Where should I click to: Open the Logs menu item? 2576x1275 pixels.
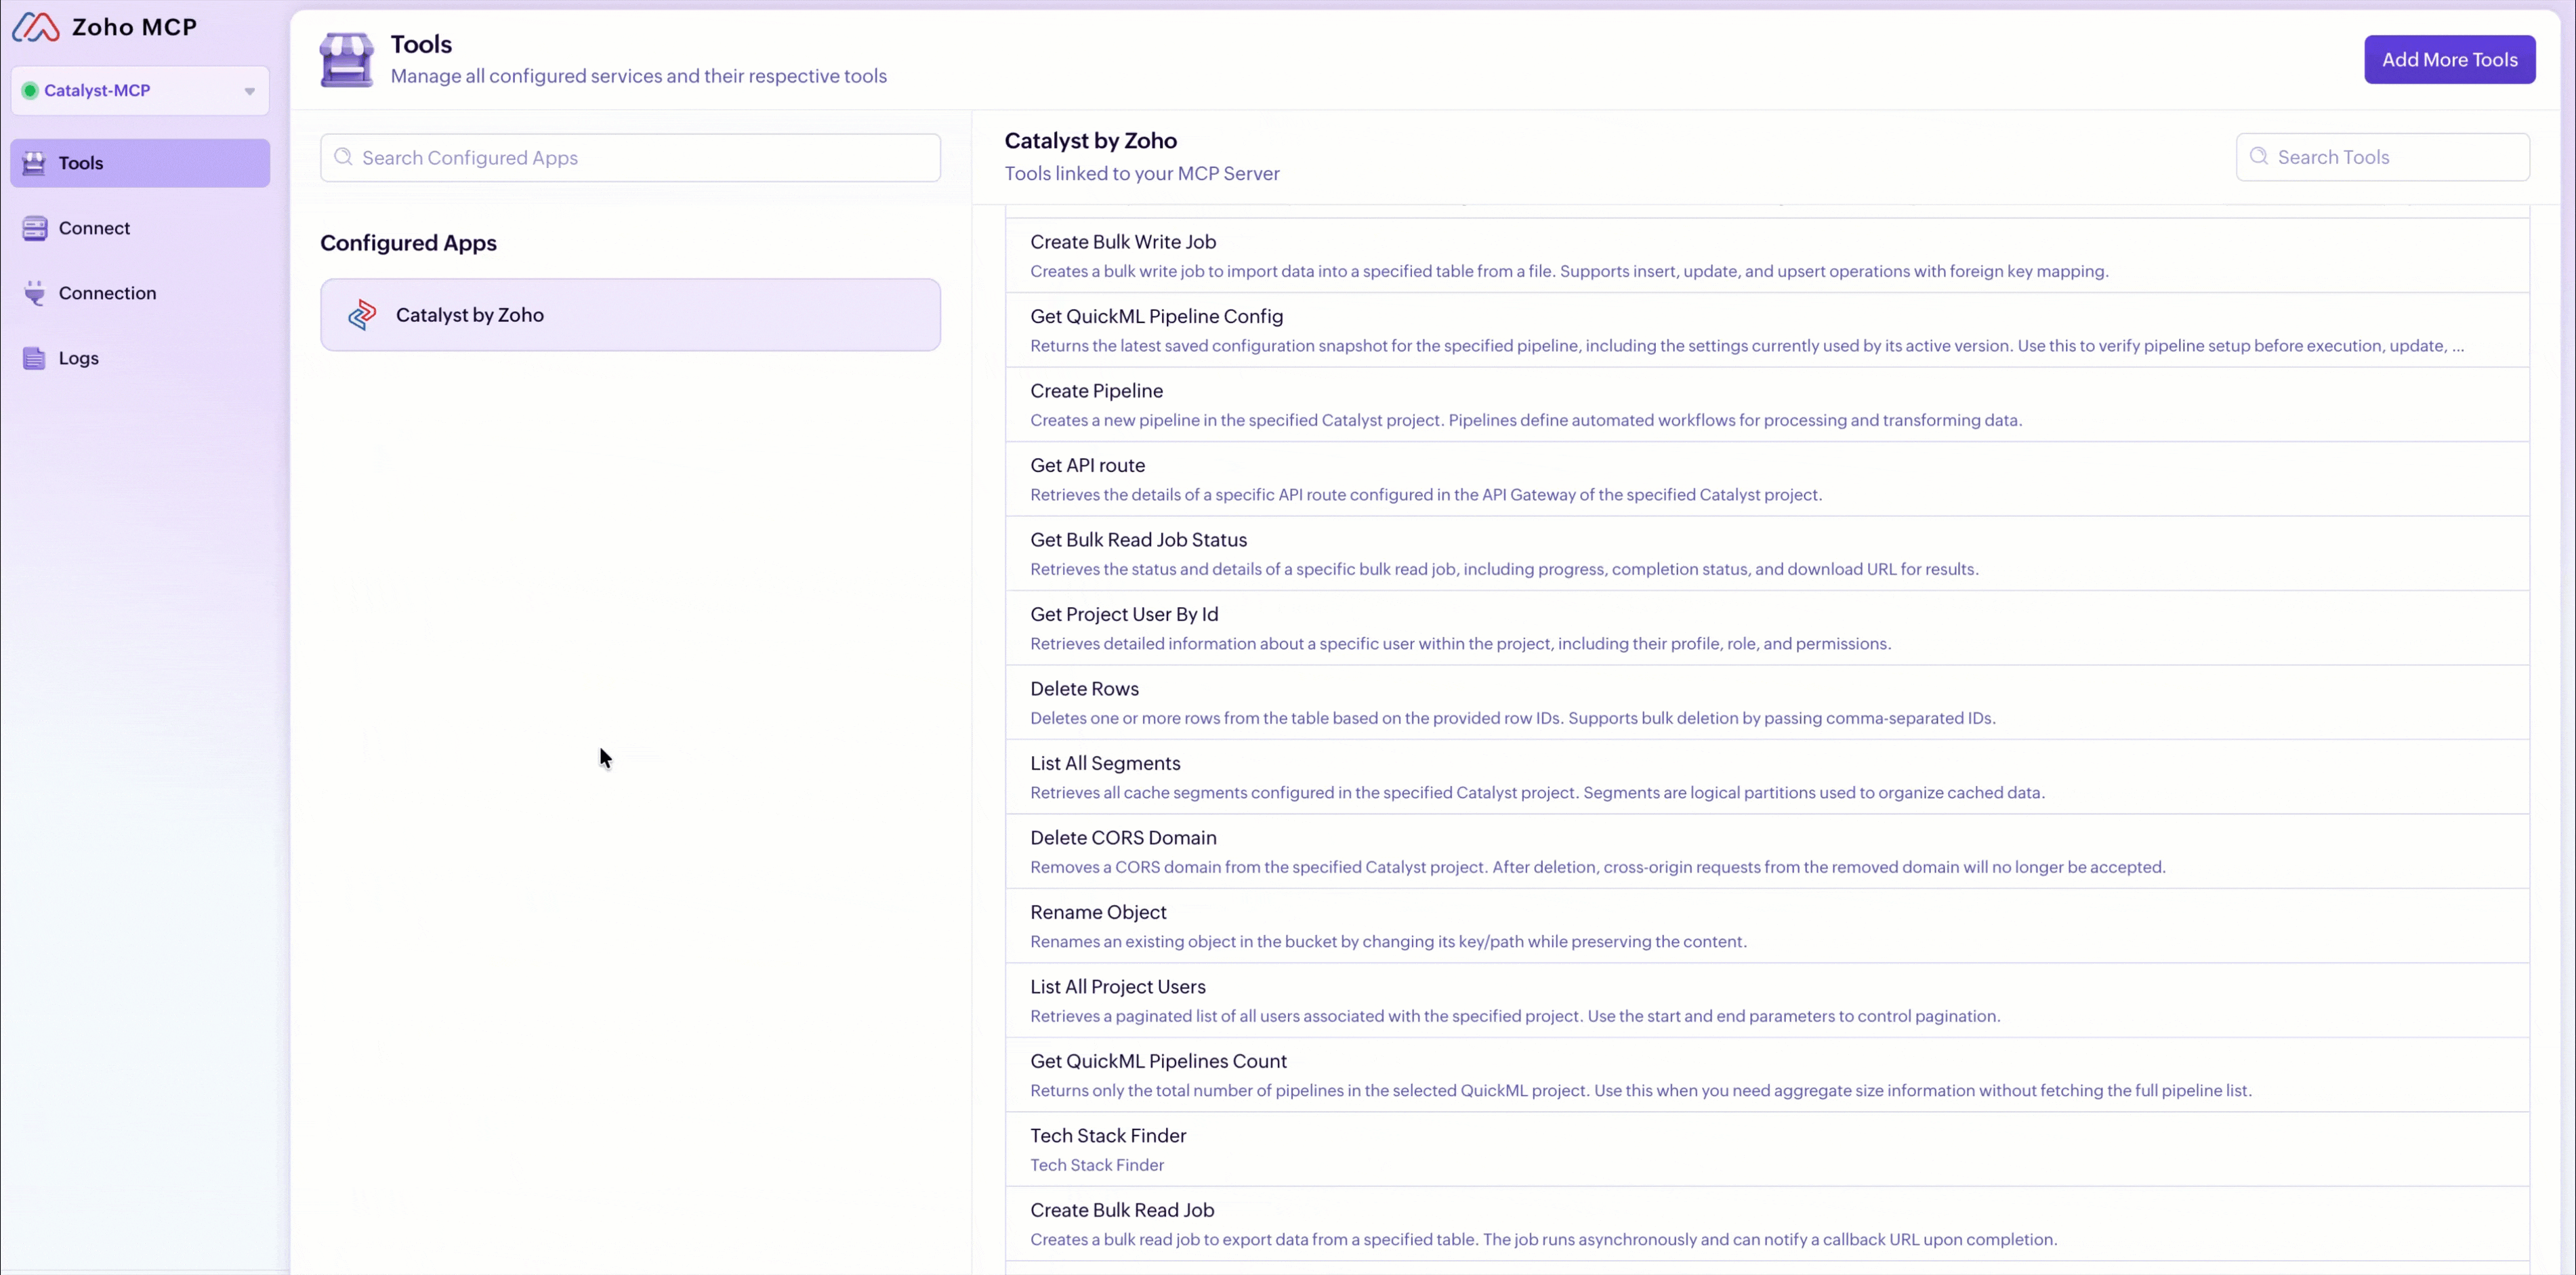(x=140, y=358)
